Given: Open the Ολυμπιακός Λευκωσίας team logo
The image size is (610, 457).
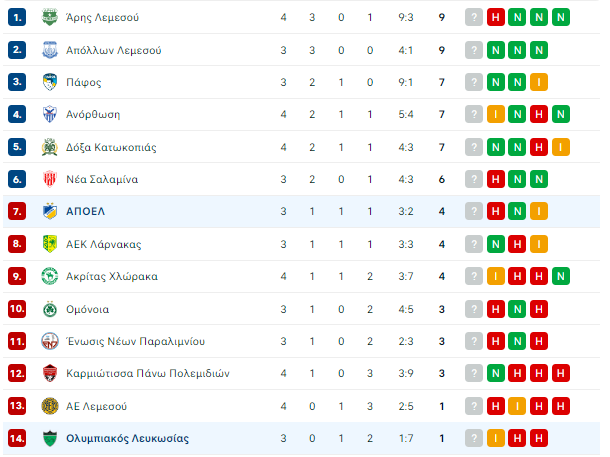Looking at the screenshot, I should click(49, 438).
